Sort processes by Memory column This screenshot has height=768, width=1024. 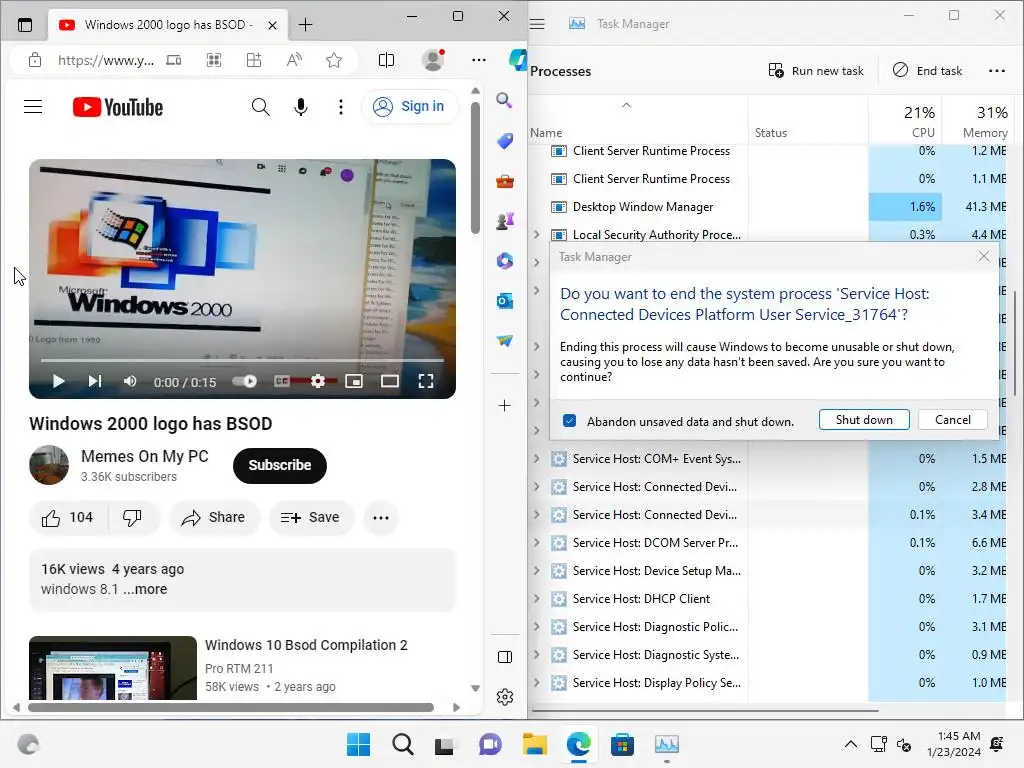(978, 121)
